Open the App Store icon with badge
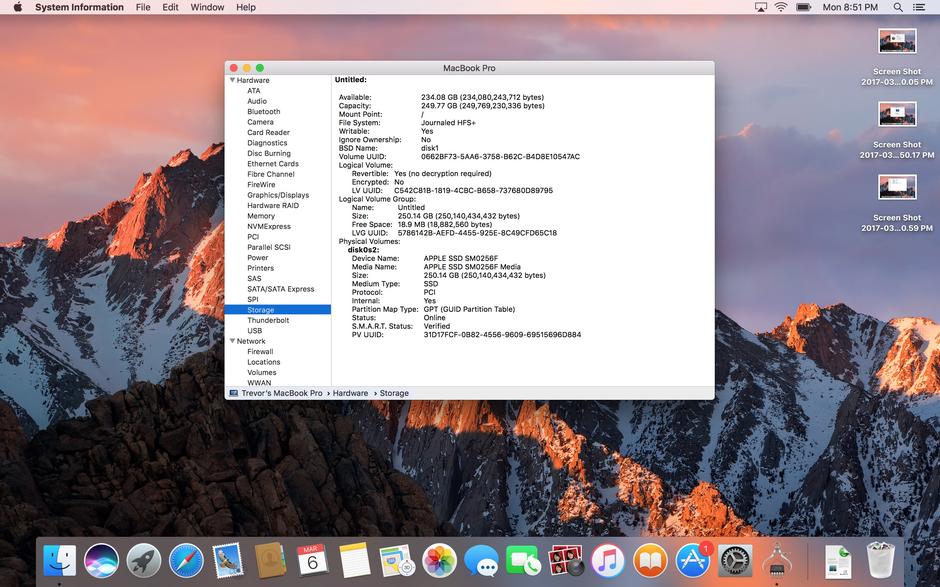This screenshot has width=940, height=587. tap(693, 559)
